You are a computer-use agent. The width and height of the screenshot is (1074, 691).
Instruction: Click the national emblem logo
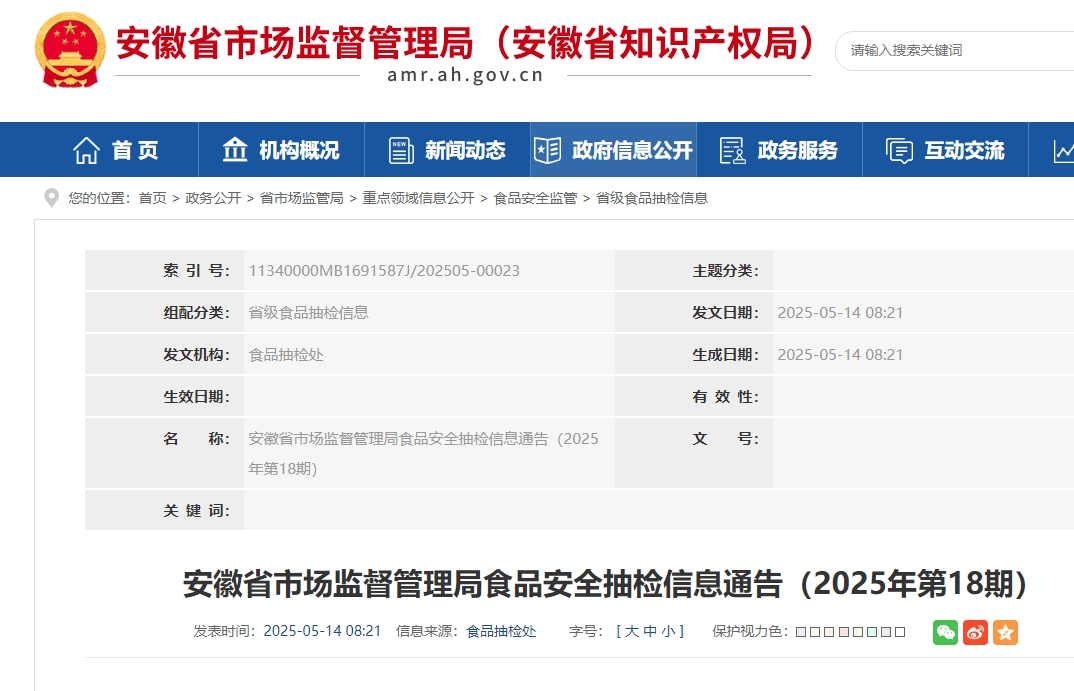pos(70,50)
